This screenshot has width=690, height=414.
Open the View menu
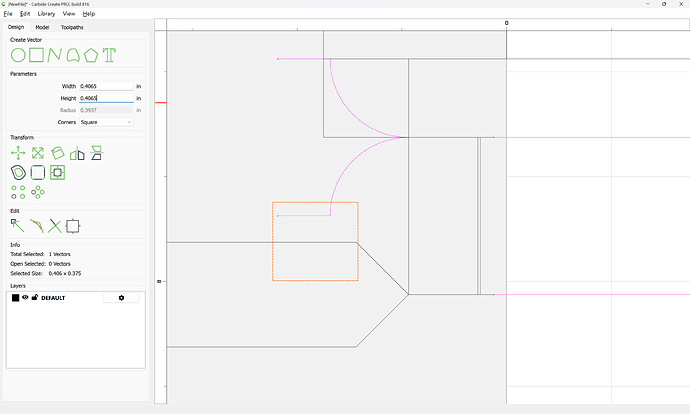pyautogui.click(x=69, y=14)
